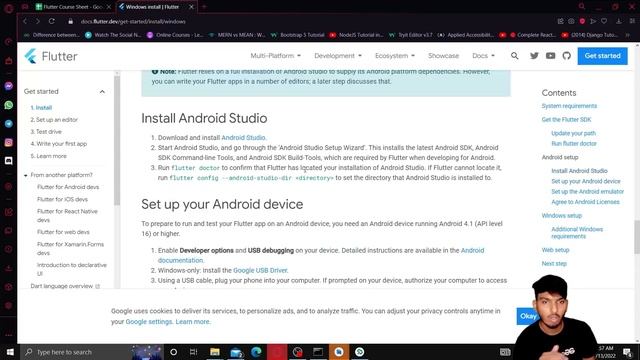Collapse the Get started sidebar section
Screen dimensions: 640x360
click(x=102, y=92)
